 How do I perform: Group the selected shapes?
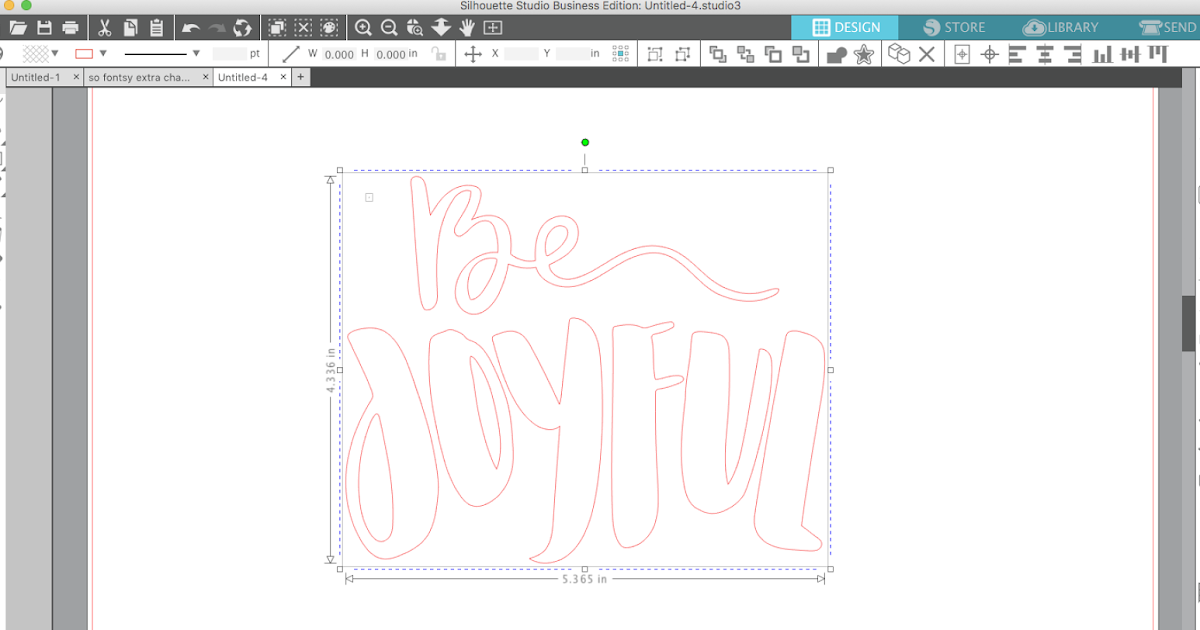[656, 54]
